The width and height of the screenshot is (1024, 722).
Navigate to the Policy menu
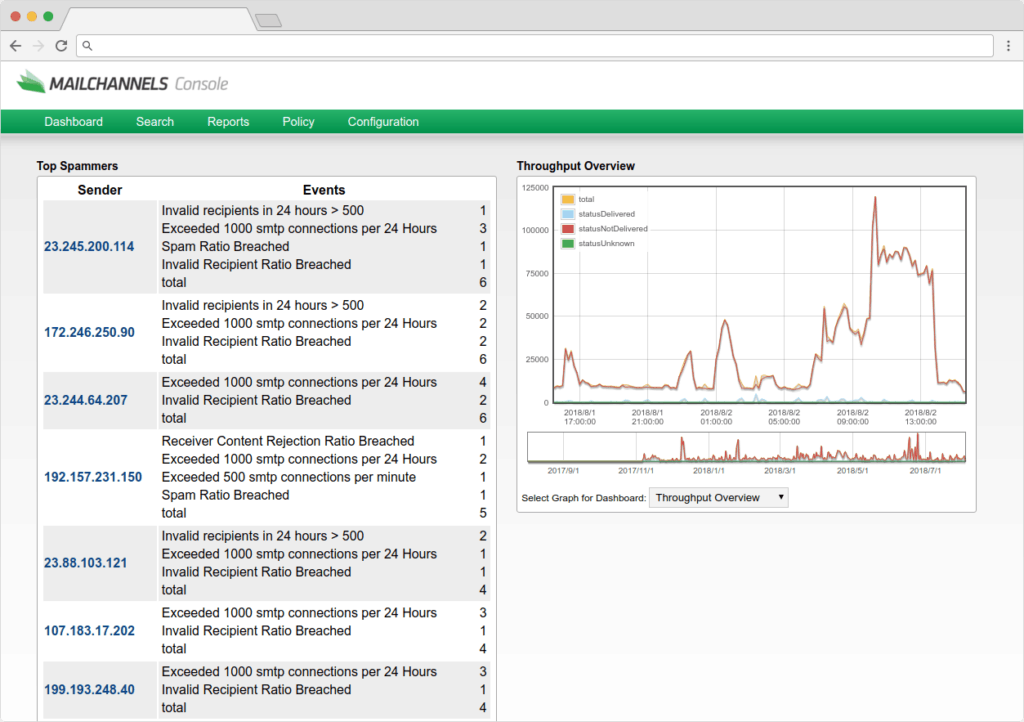point(298,121)
